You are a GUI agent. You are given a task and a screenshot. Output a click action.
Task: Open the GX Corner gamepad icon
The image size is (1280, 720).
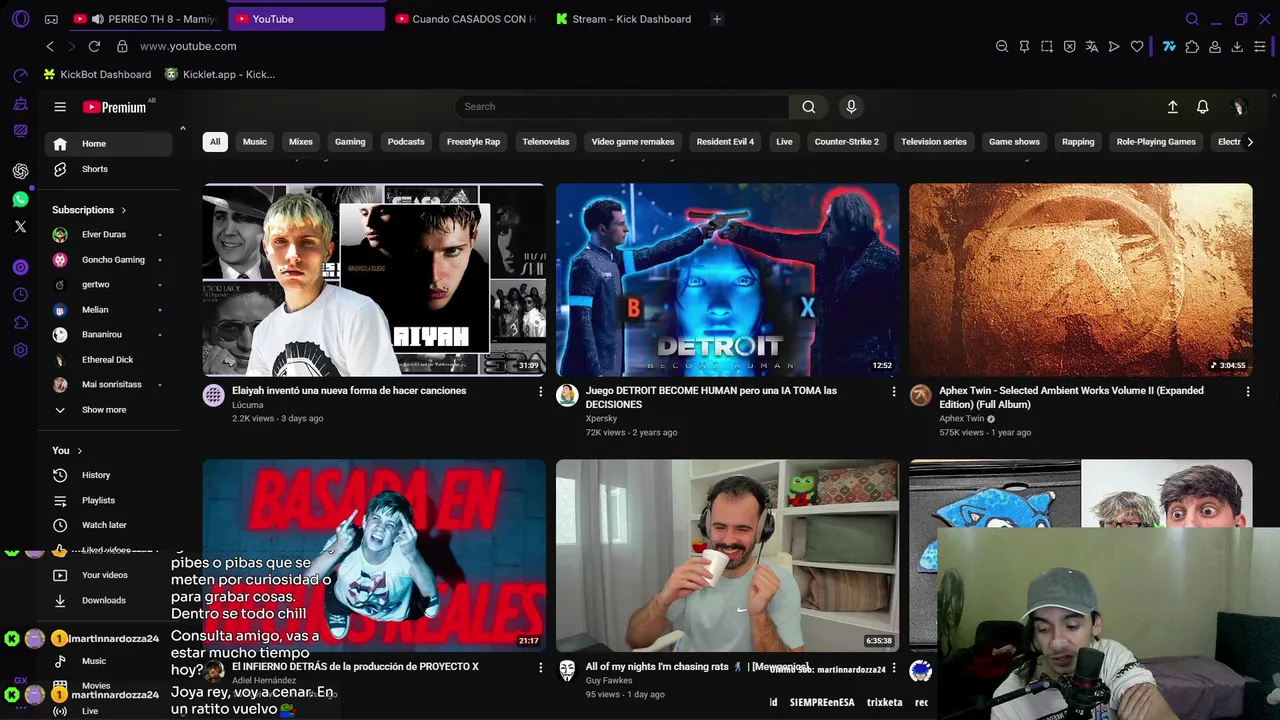pos(51,19)
